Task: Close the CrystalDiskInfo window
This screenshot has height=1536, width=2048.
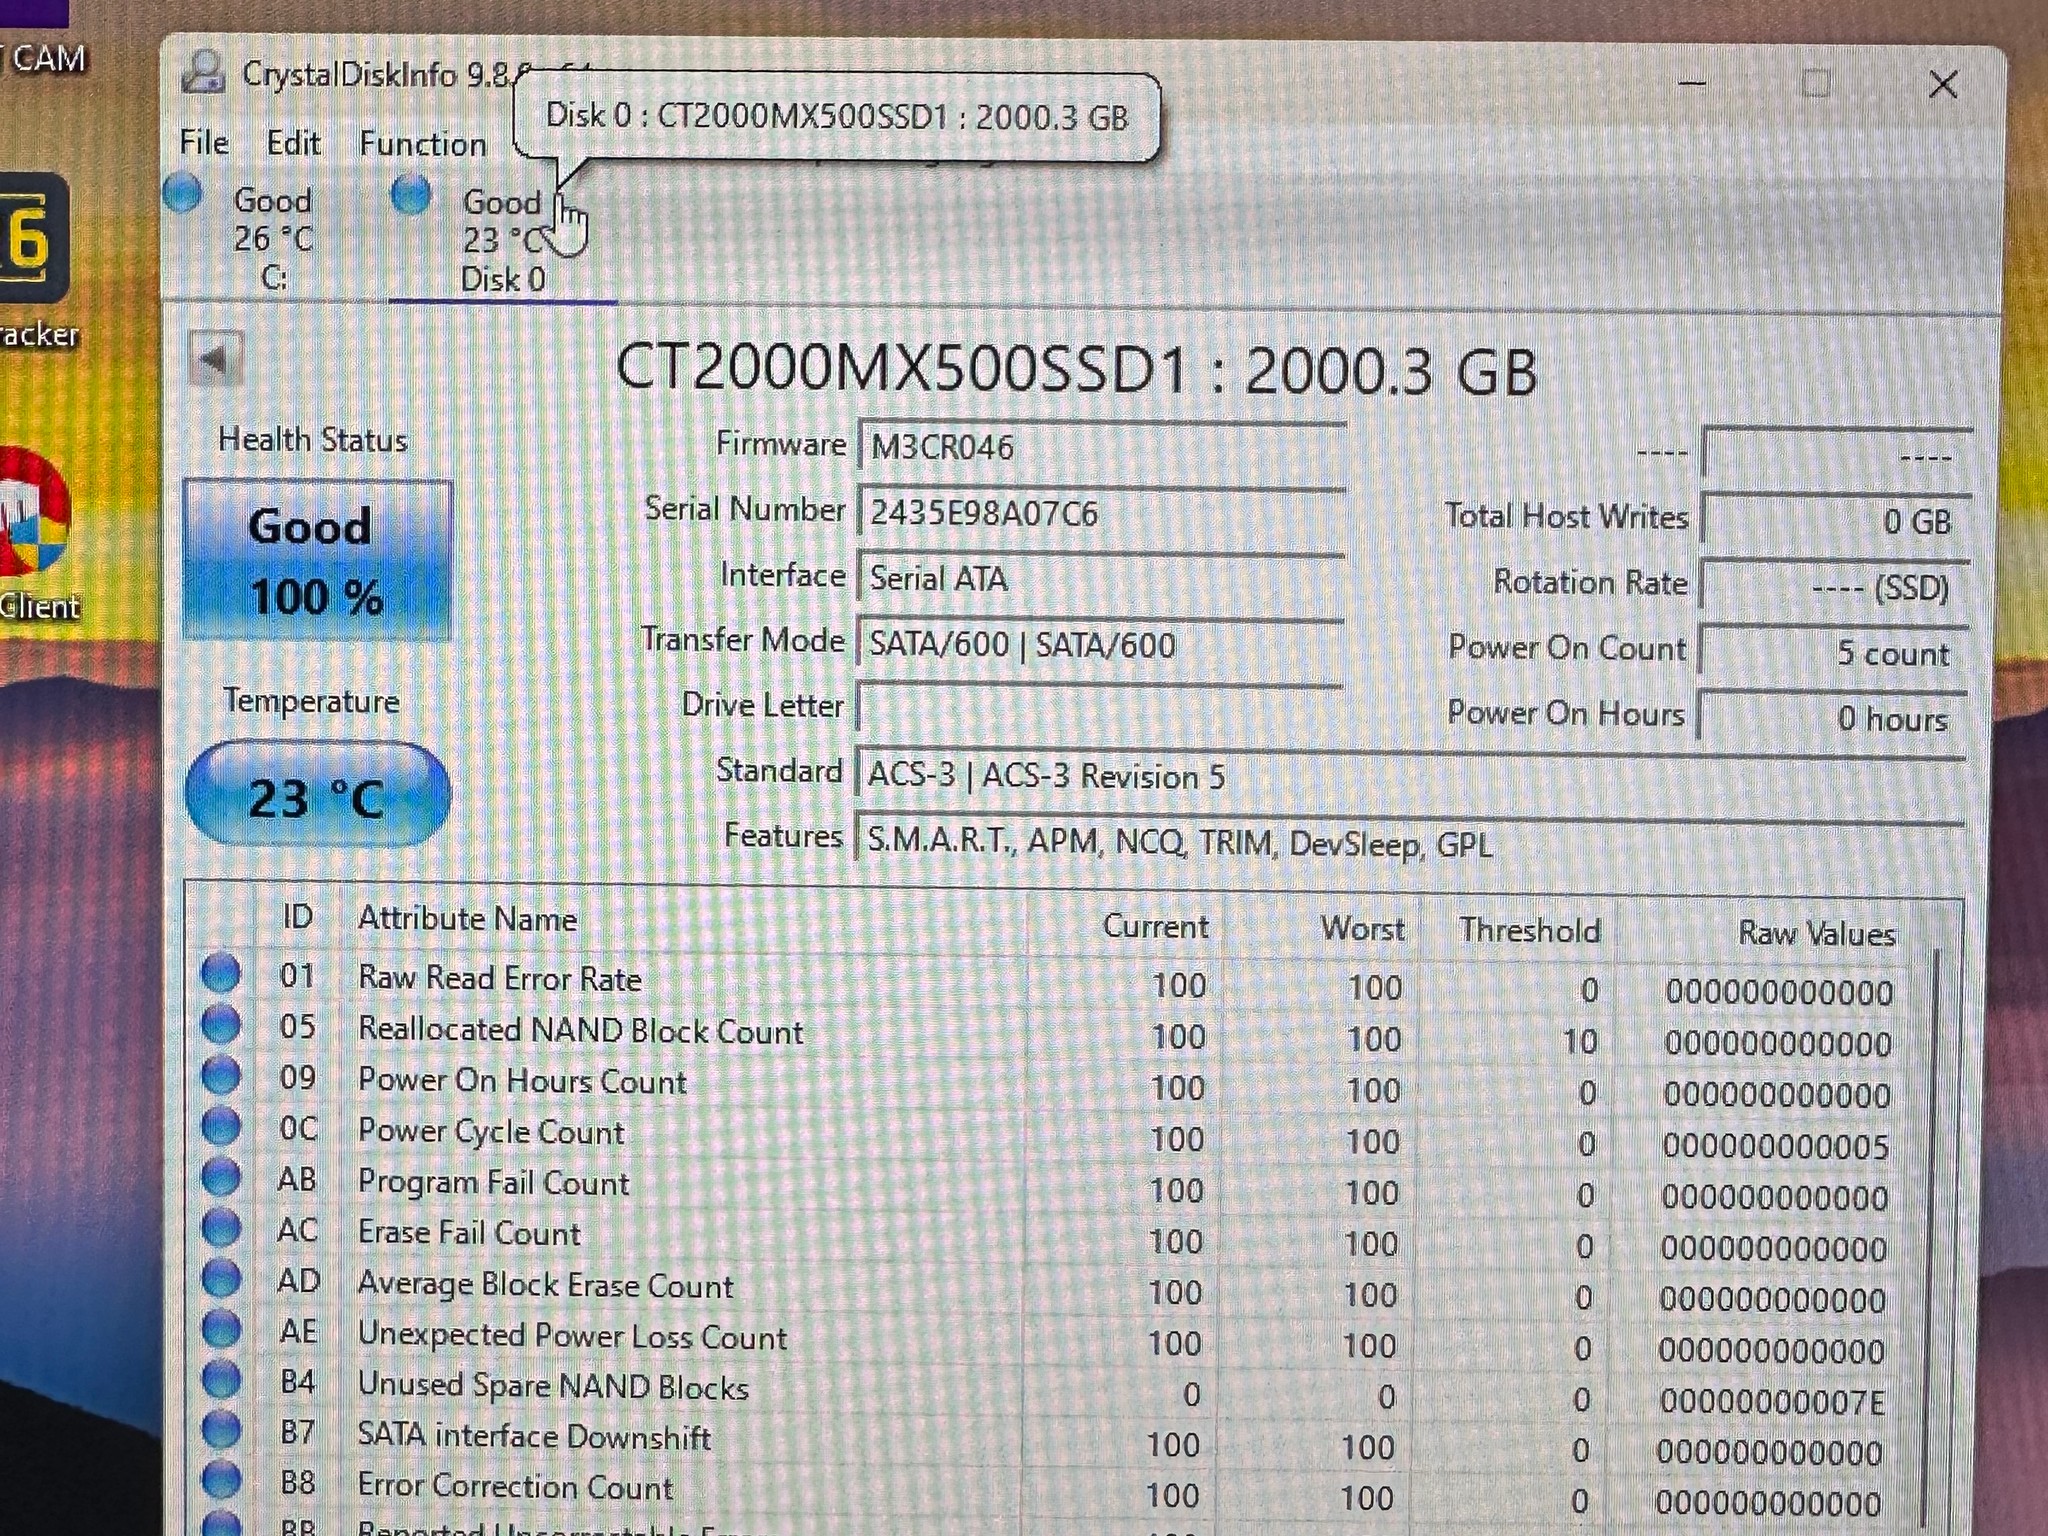Action: tap(1942, 85)
